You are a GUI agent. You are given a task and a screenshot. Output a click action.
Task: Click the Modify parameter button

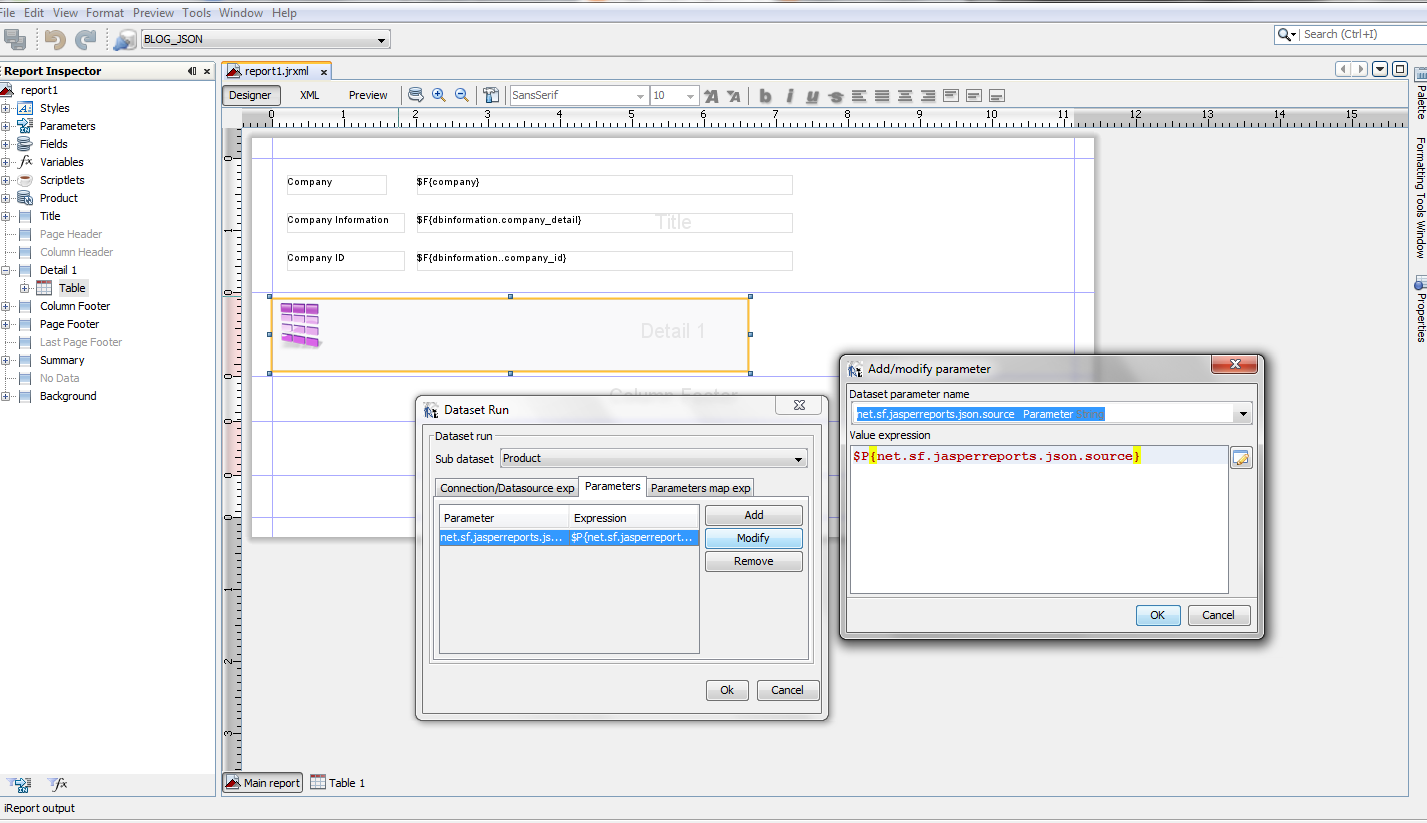point(754,538)
